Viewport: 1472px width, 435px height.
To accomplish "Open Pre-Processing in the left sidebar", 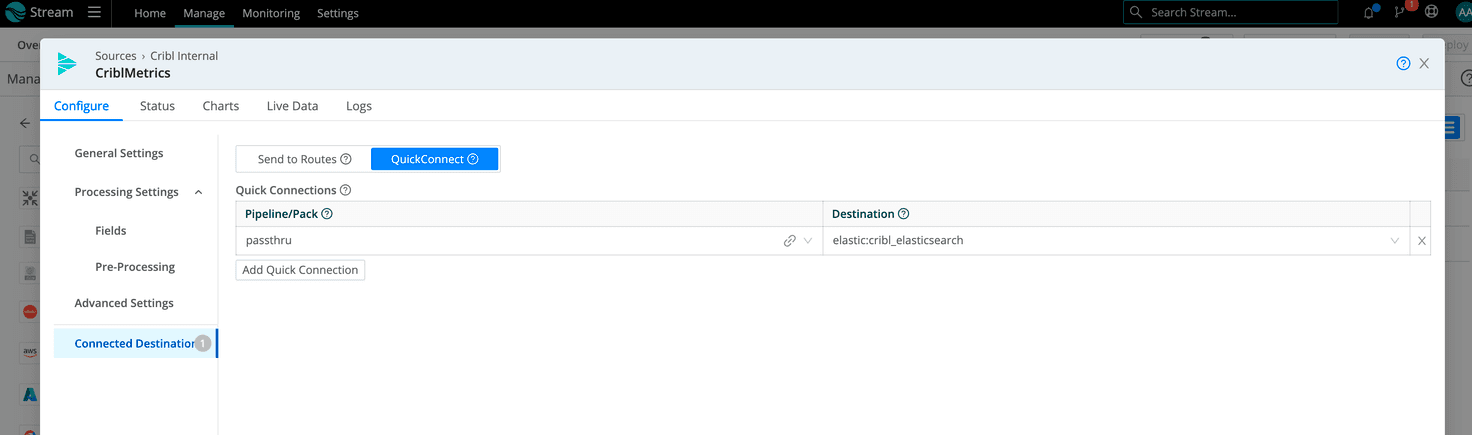I will tap(135, 267).
